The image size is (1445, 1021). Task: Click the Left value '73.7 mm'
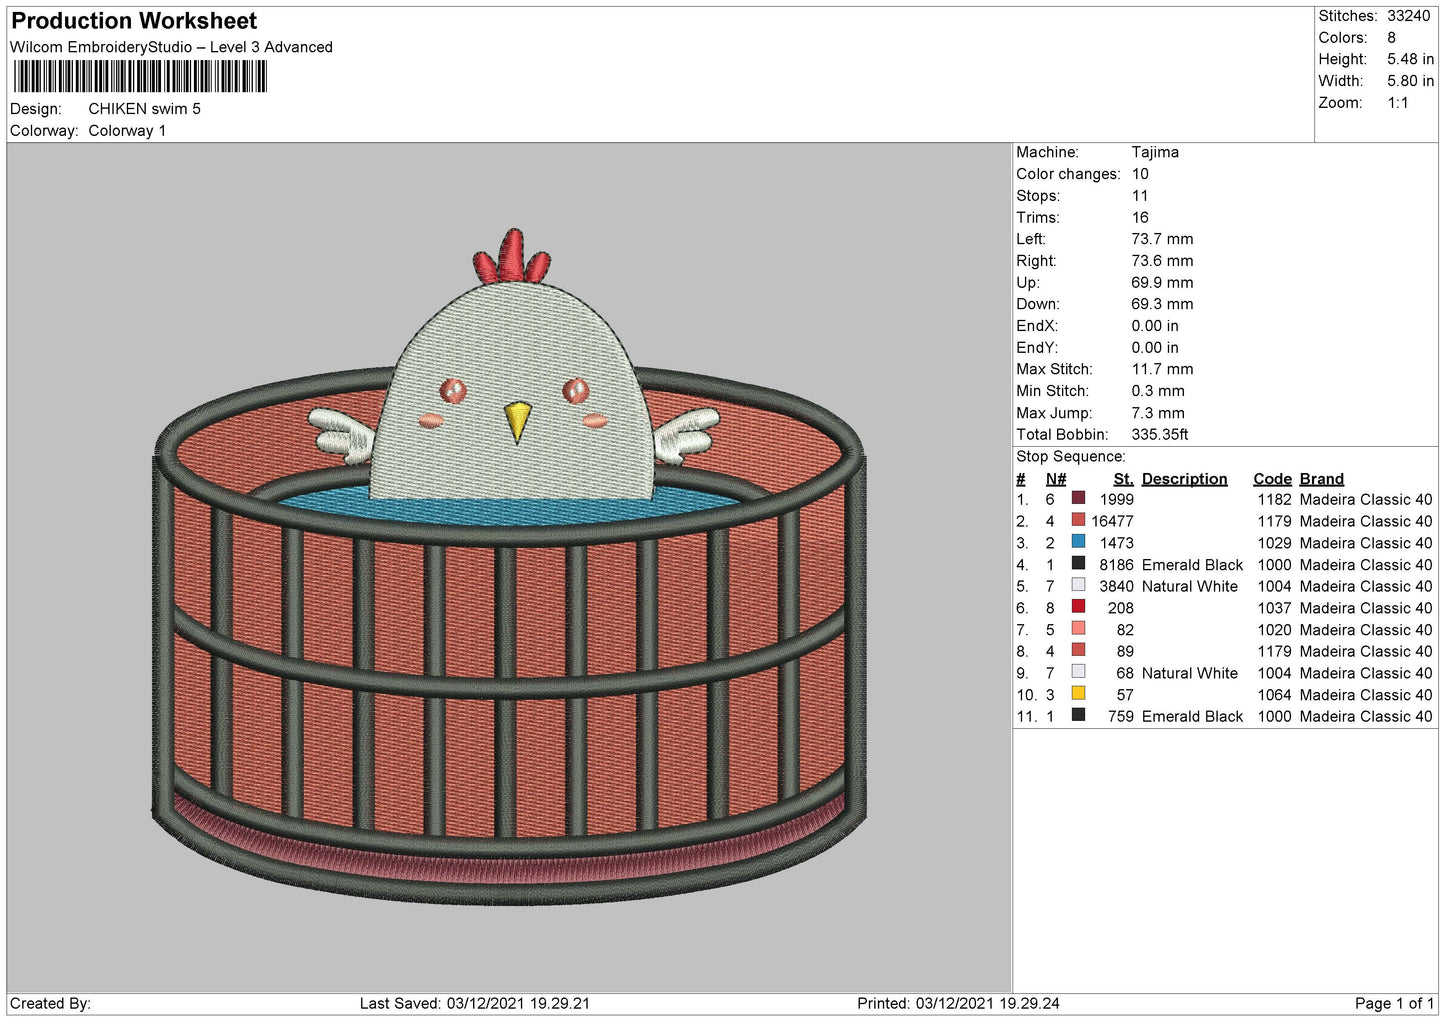point(1162,239)
